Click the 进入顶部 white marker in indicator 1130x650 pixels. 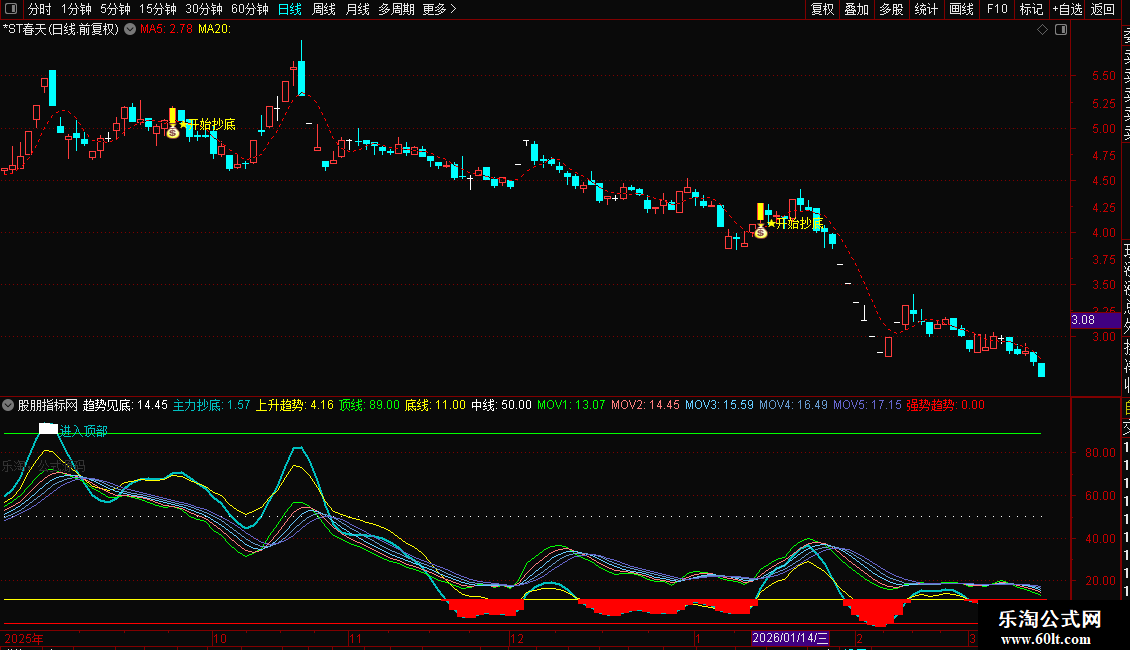point(48,429)
